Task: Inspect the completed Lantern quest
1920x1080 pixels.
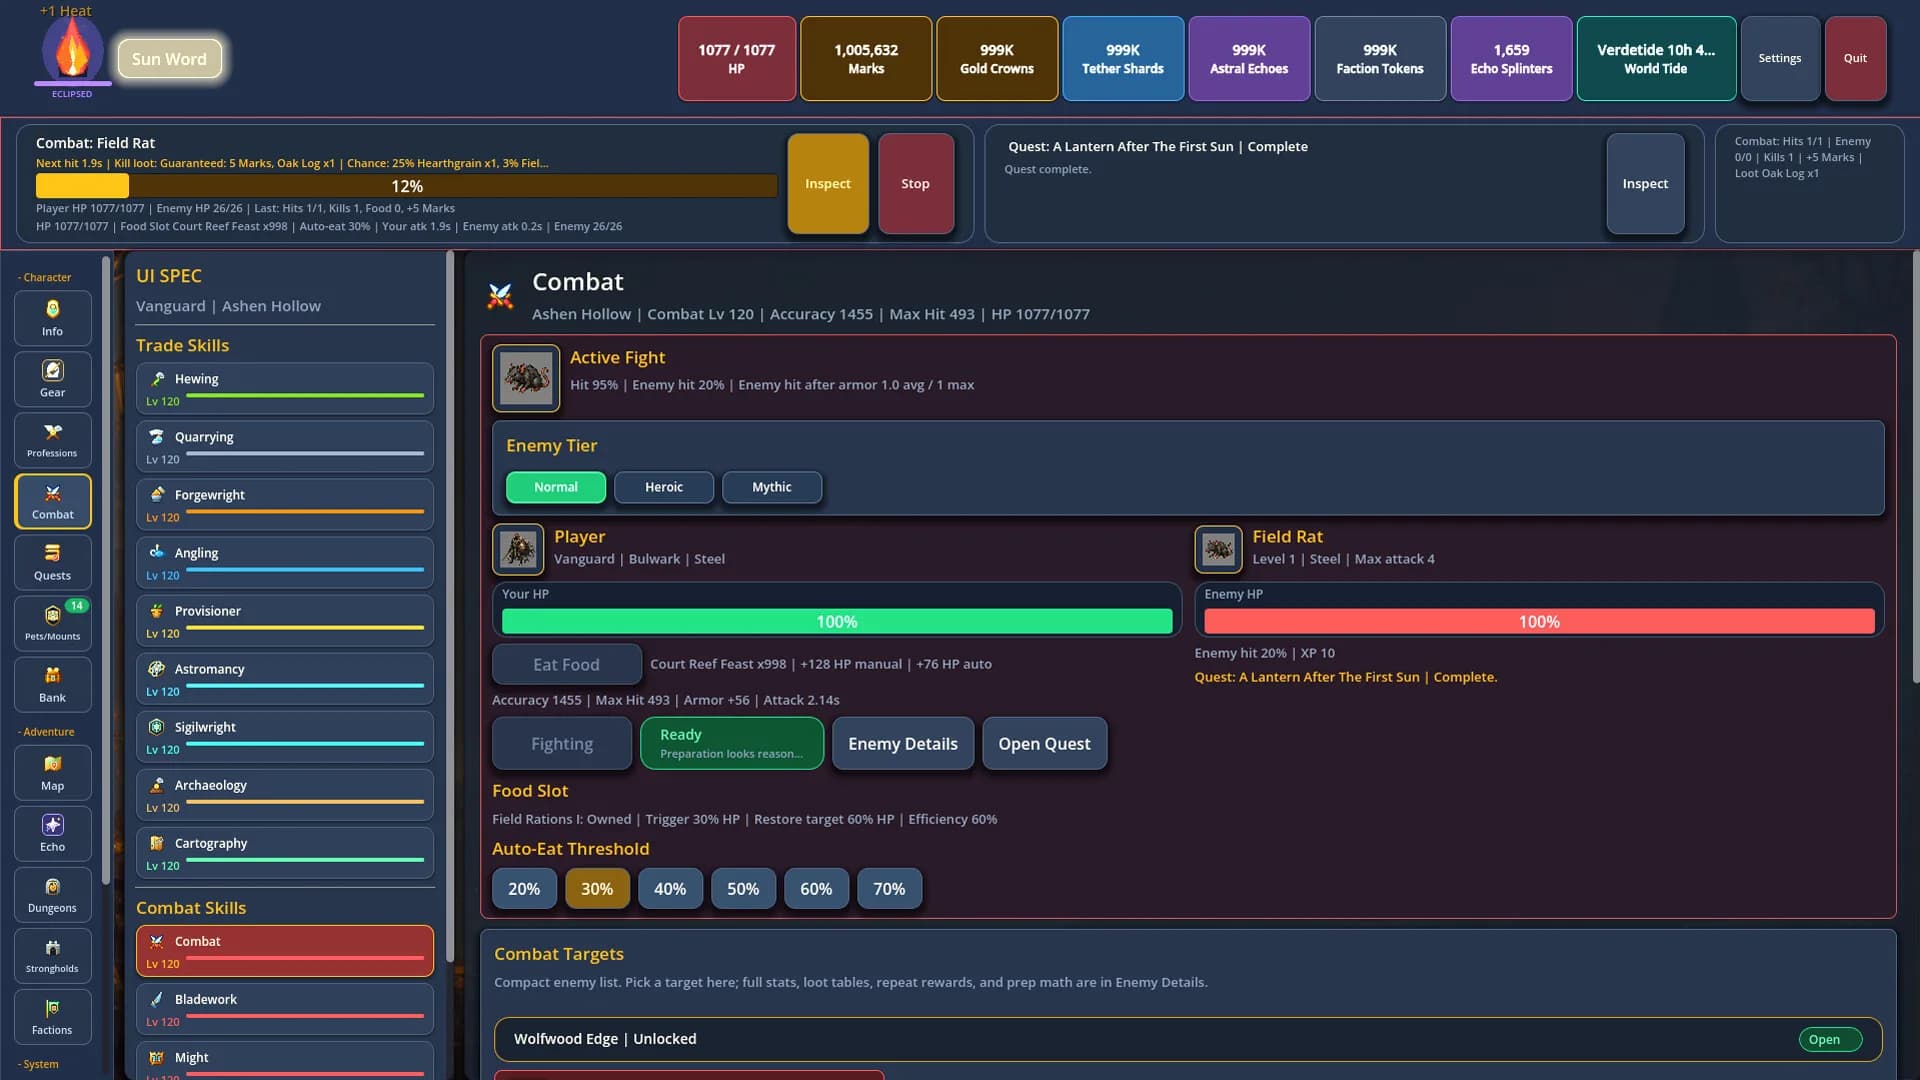Action: coord(1645,184)
